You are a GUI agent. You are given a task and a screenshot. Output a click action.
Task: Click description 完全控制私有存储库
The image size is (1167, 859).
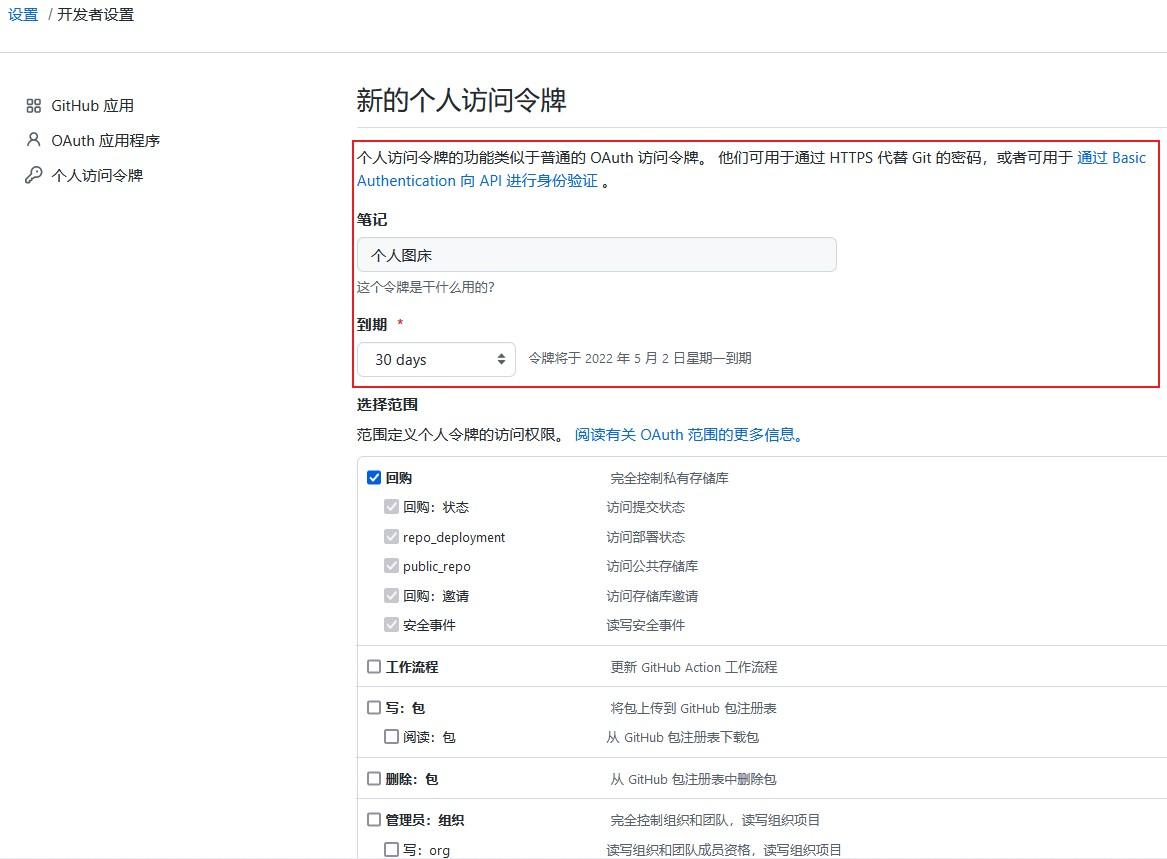coord(669,478)
